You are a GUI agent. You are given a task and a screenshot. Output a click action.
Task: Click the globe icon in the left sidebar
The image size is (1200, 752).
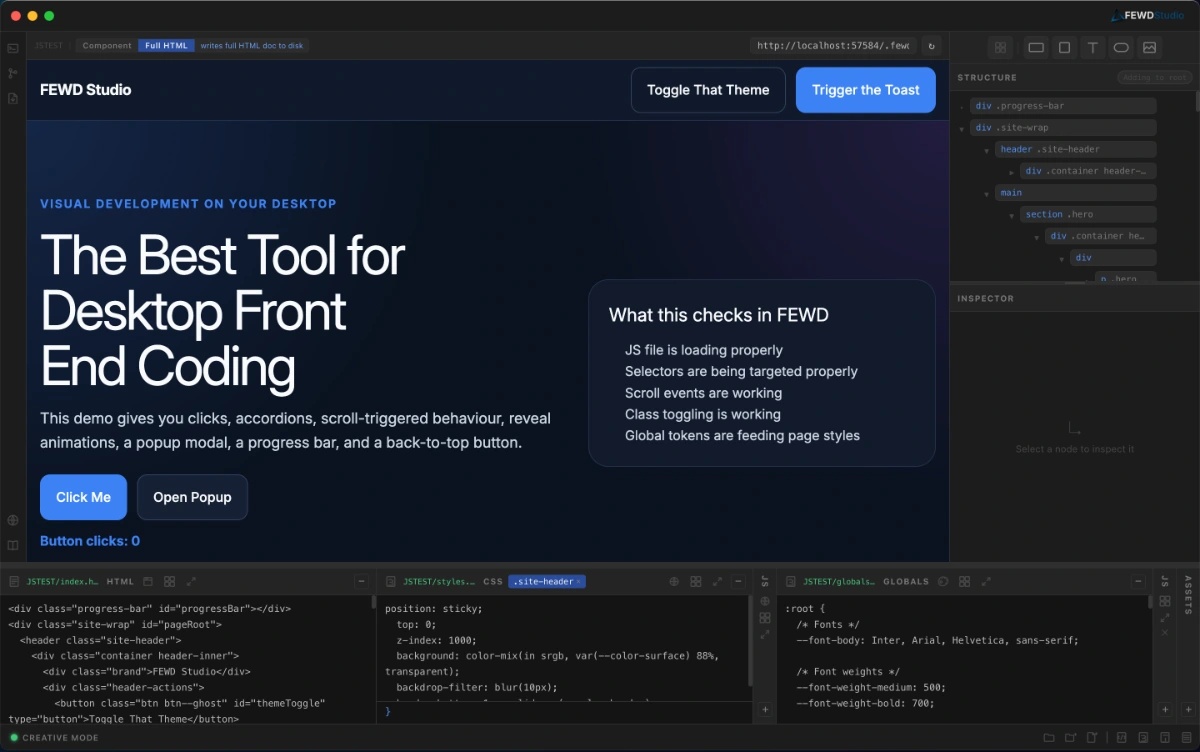pyautogui.click(x=13, y=520)
